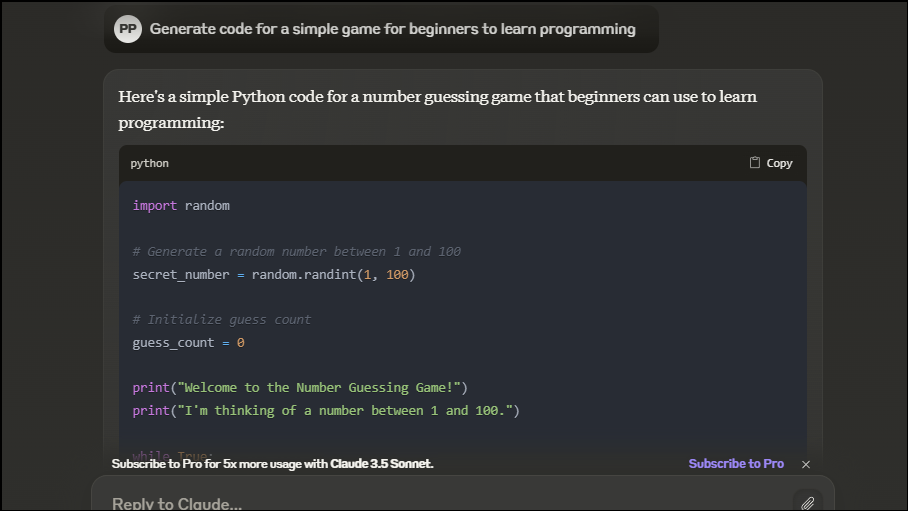Open the paperclip attachment icon
Screen dimensions: 908x511
coord(807,503)
